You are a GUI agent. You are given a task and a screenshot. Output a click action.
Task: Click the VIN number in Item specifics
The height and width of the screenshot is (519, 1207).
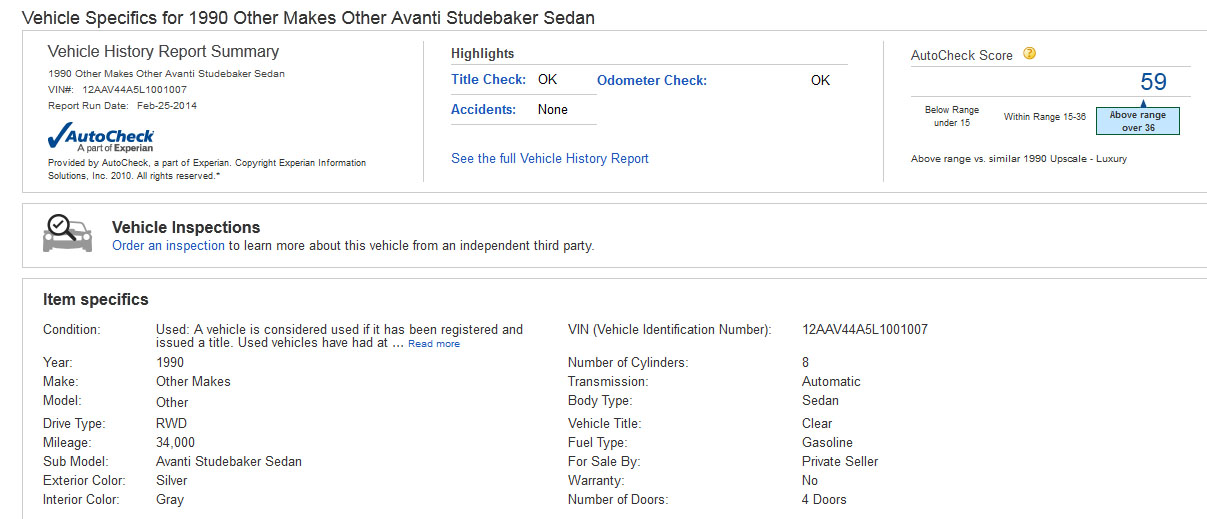(865, 330)
